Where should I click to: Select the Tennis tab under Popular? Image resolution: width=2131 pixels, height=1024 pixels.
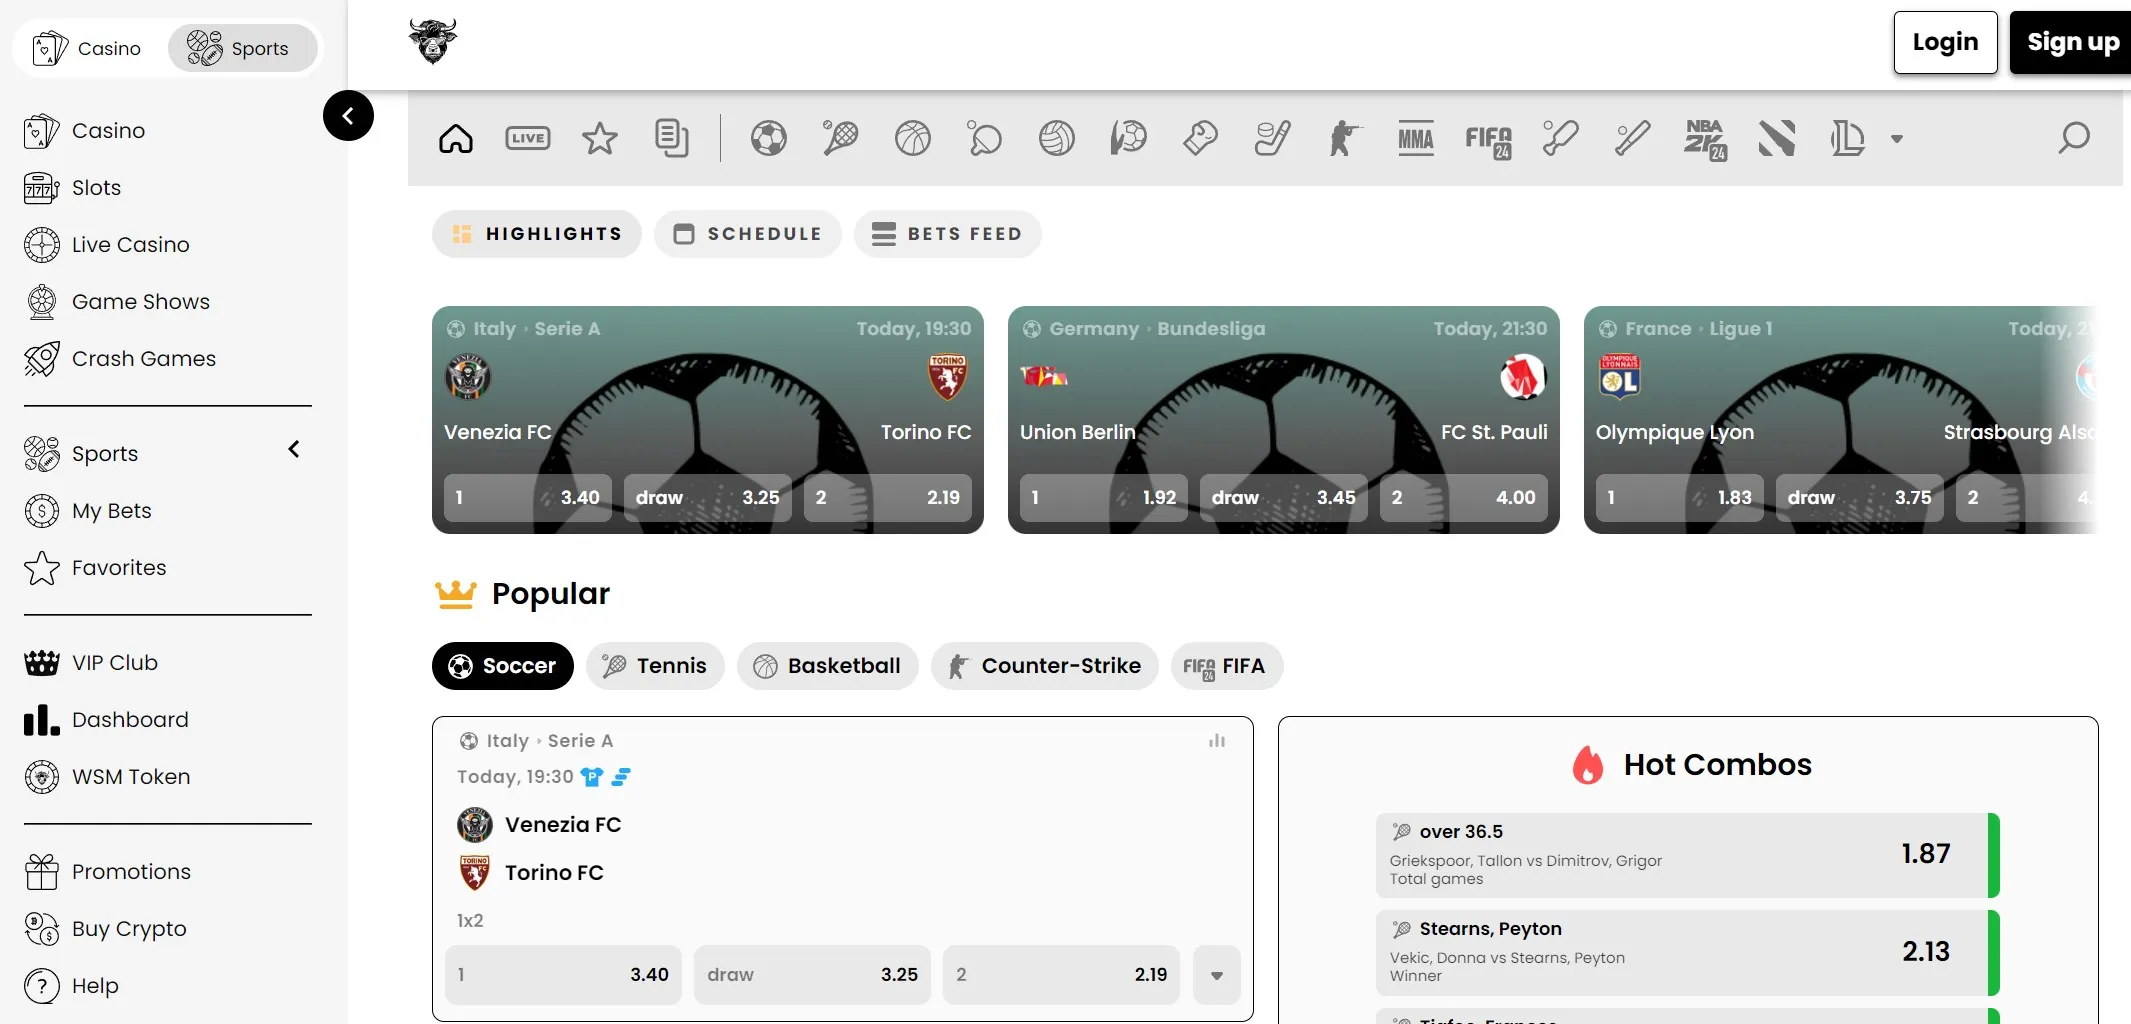click(655, 666)
